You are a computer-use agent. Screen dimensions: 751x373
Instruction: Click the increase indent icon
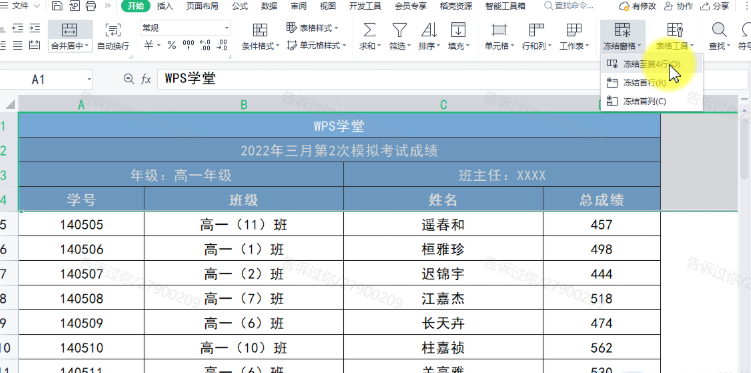tap(34, 28)
